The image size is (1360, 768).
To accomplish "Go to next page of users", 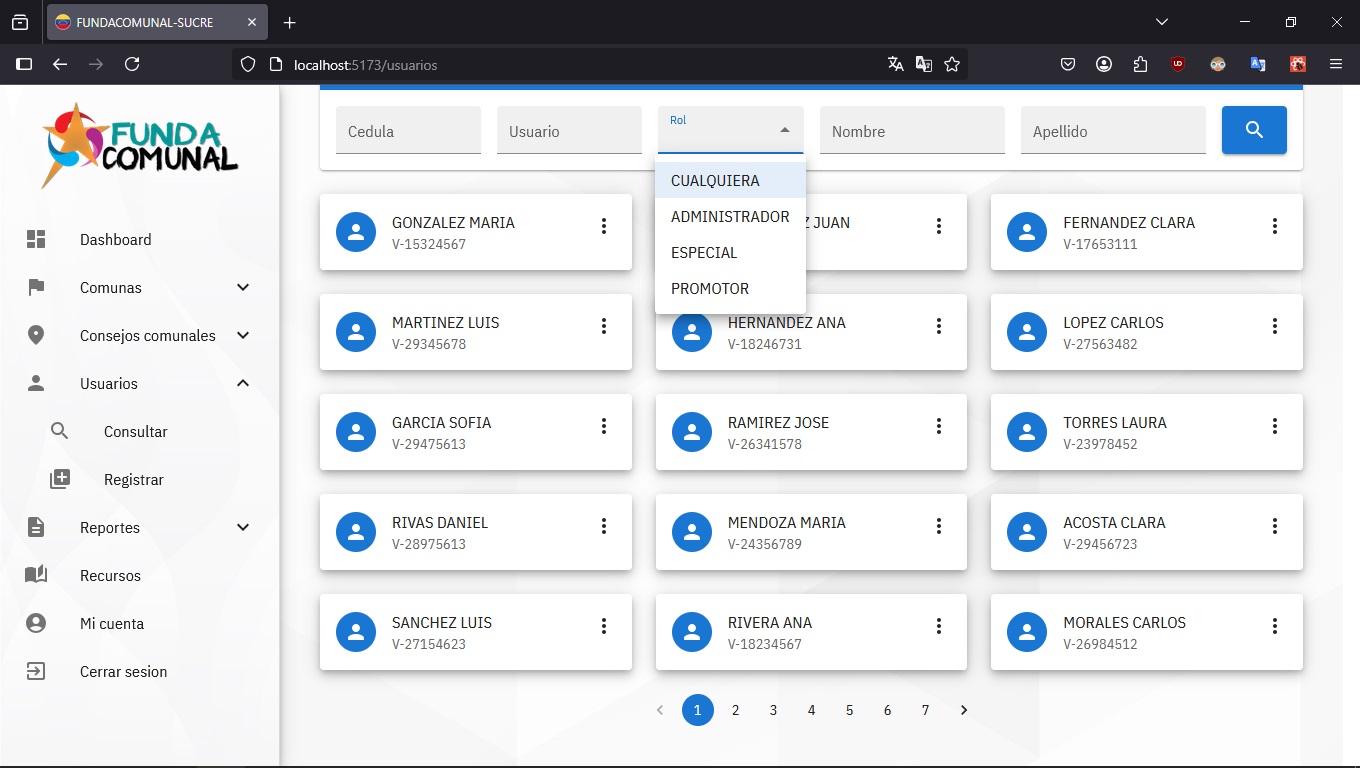I will (964, 710).
